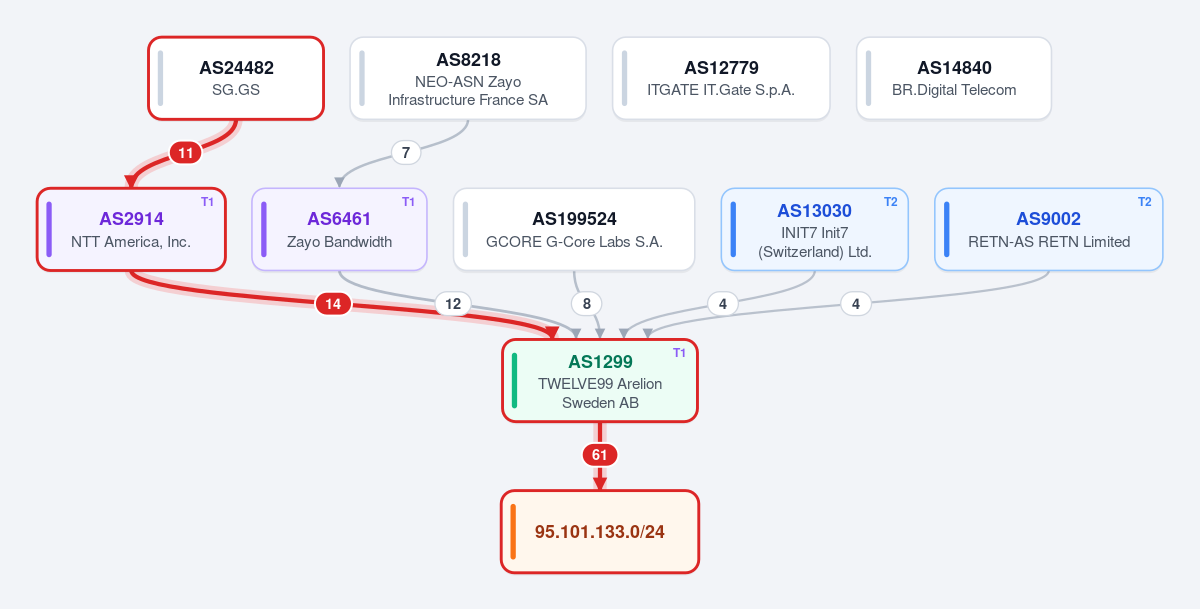Click the AS6461 Zayo Bandwidth node

tap(339, 229)
